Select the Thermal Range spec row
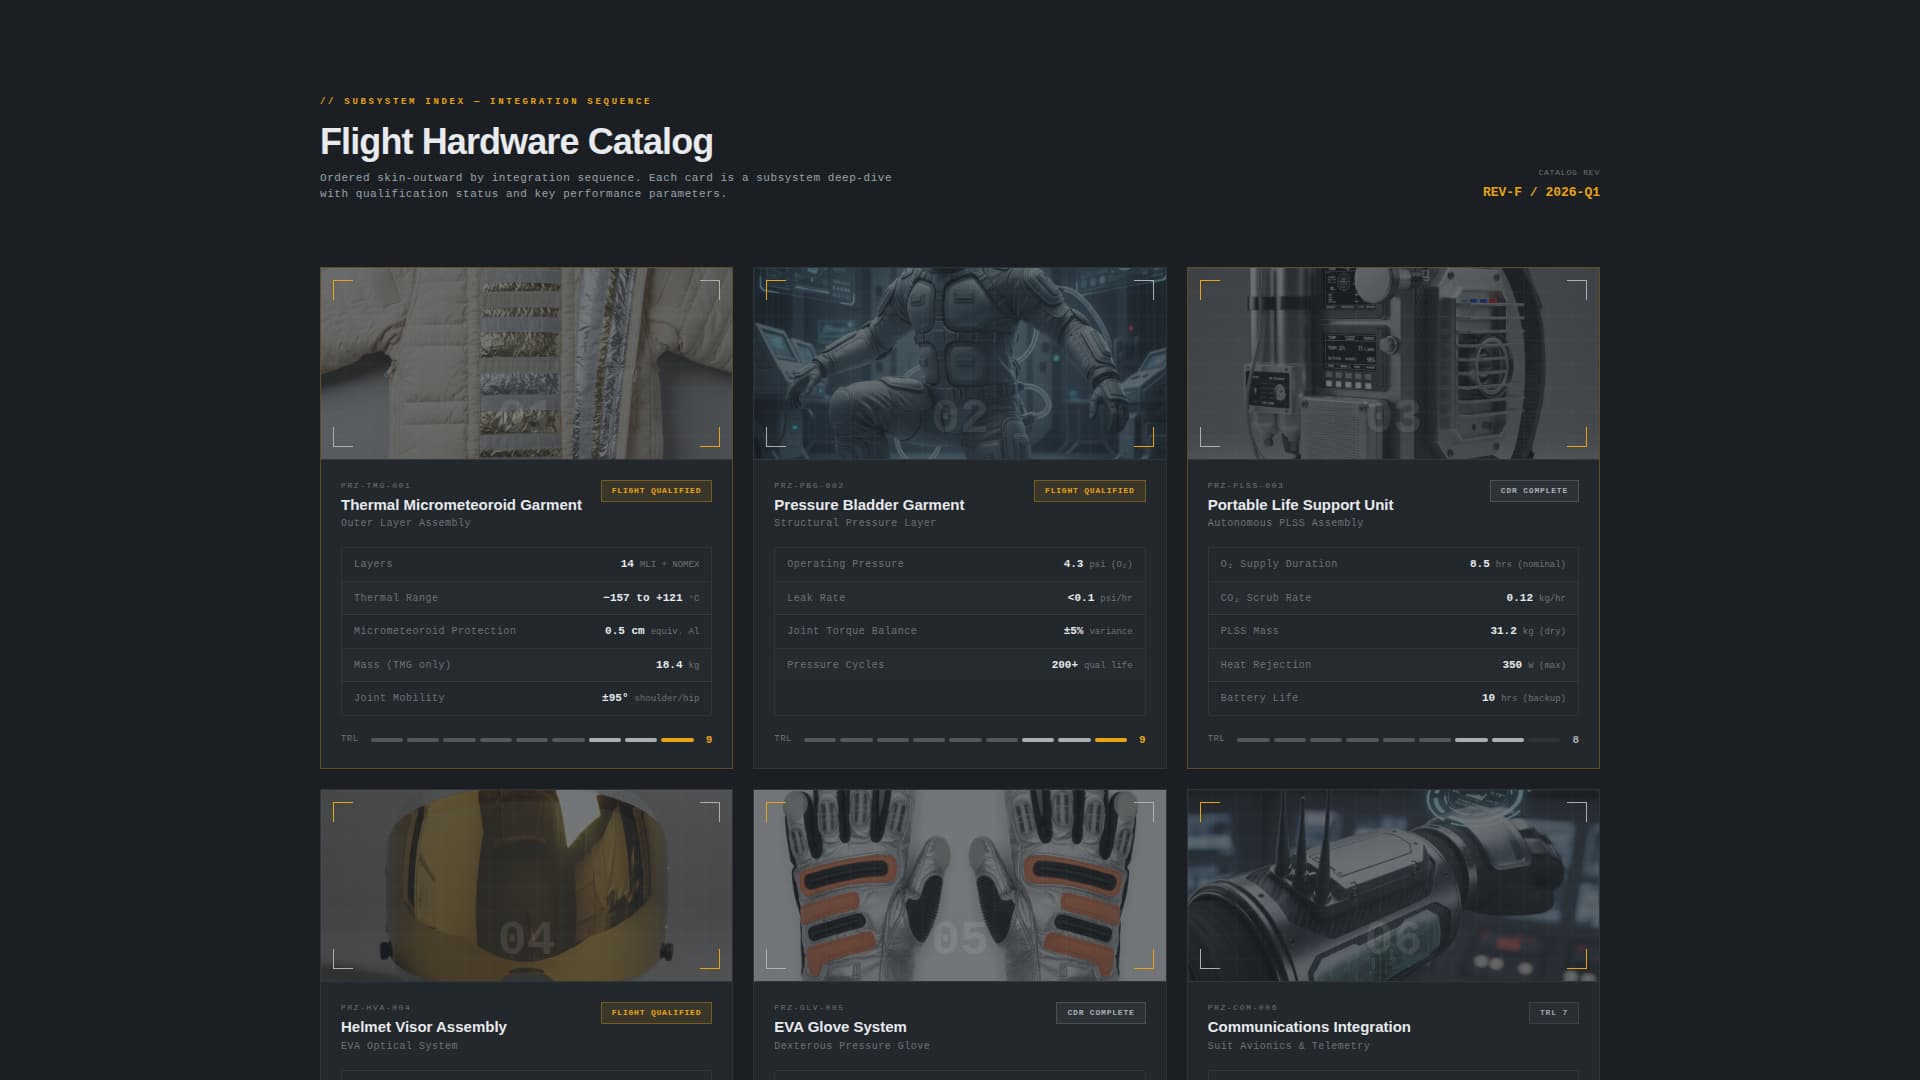 click(526, 598)
